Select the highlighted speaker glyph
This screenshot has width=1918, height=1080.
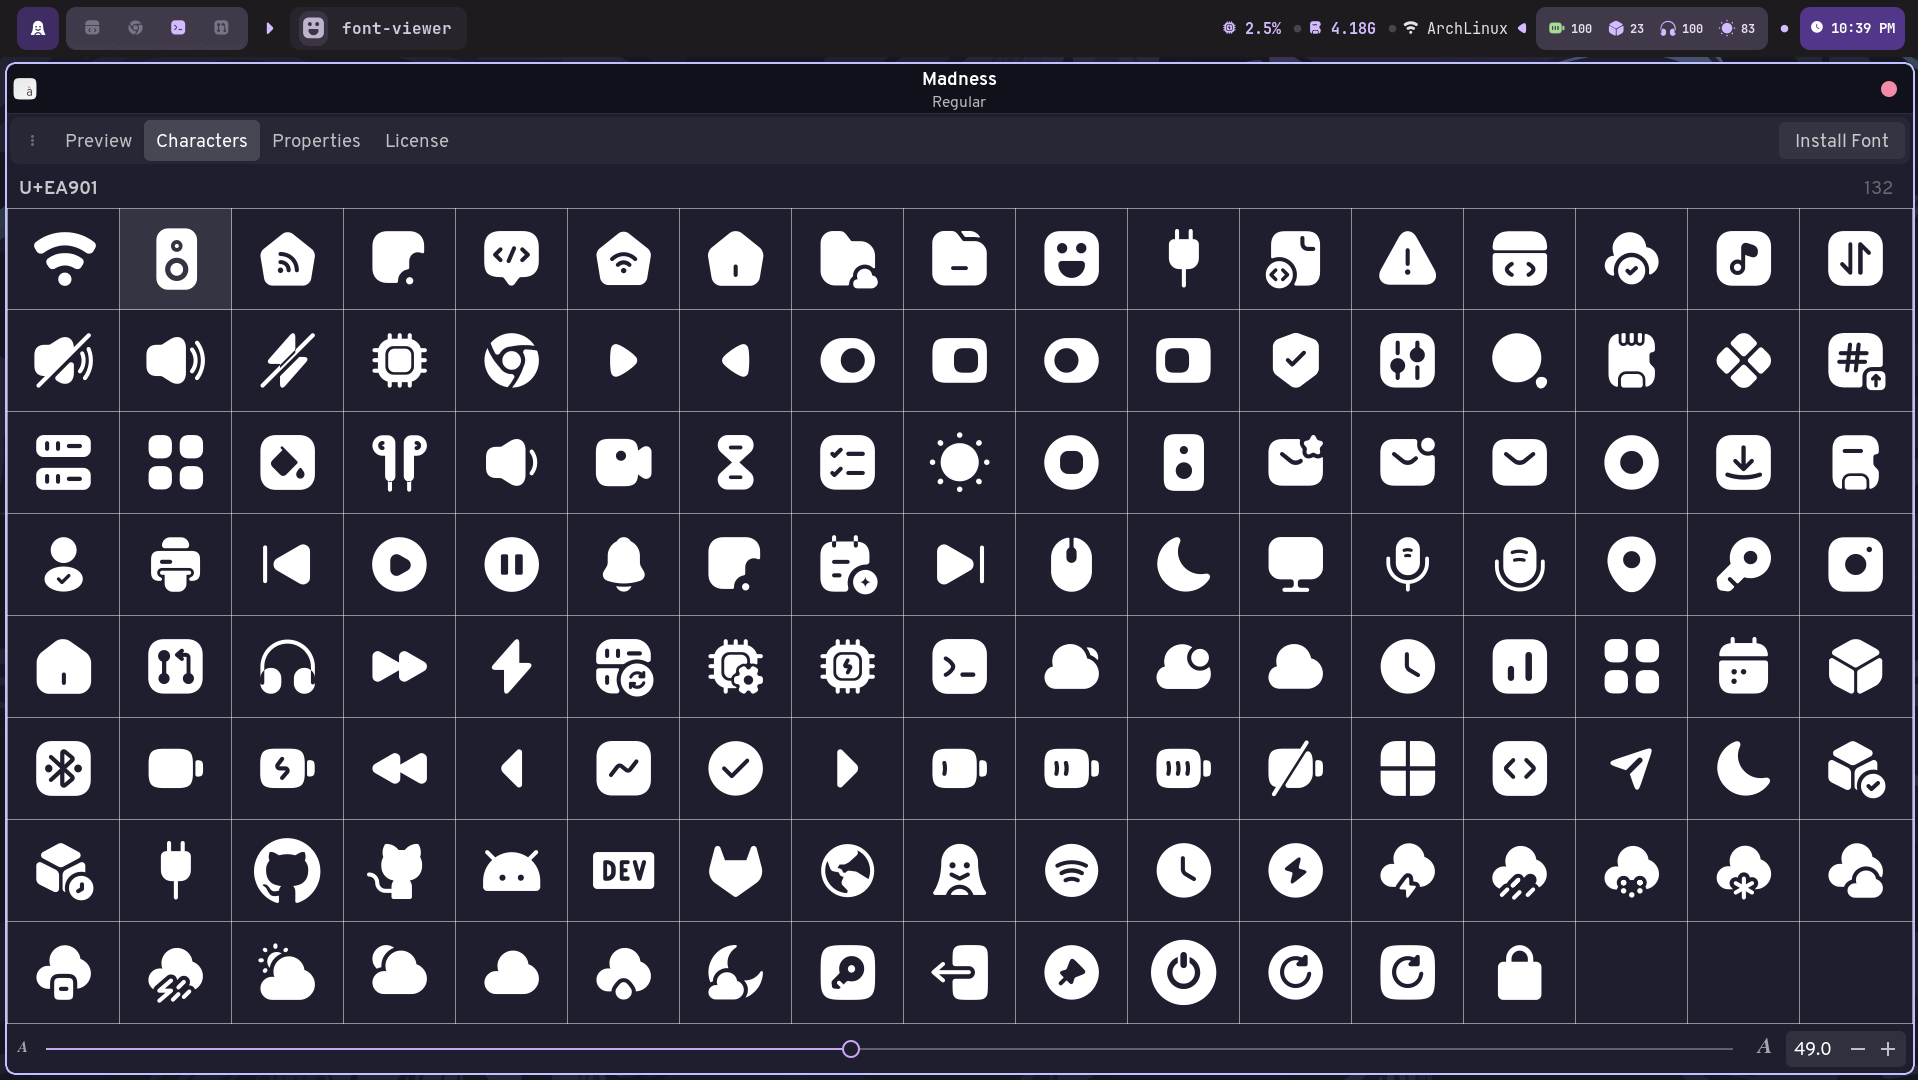click(x=176, y=259)
